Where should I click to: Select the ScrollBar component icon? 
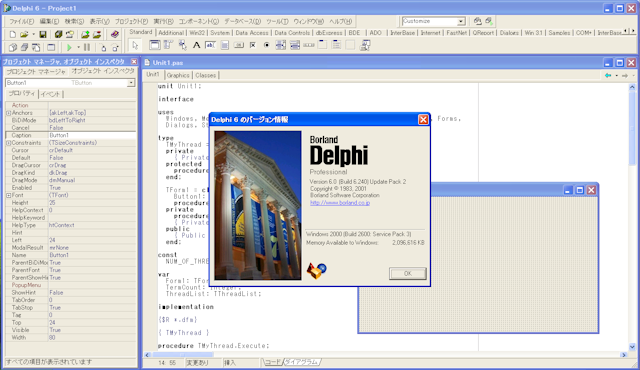pos(309,45)
